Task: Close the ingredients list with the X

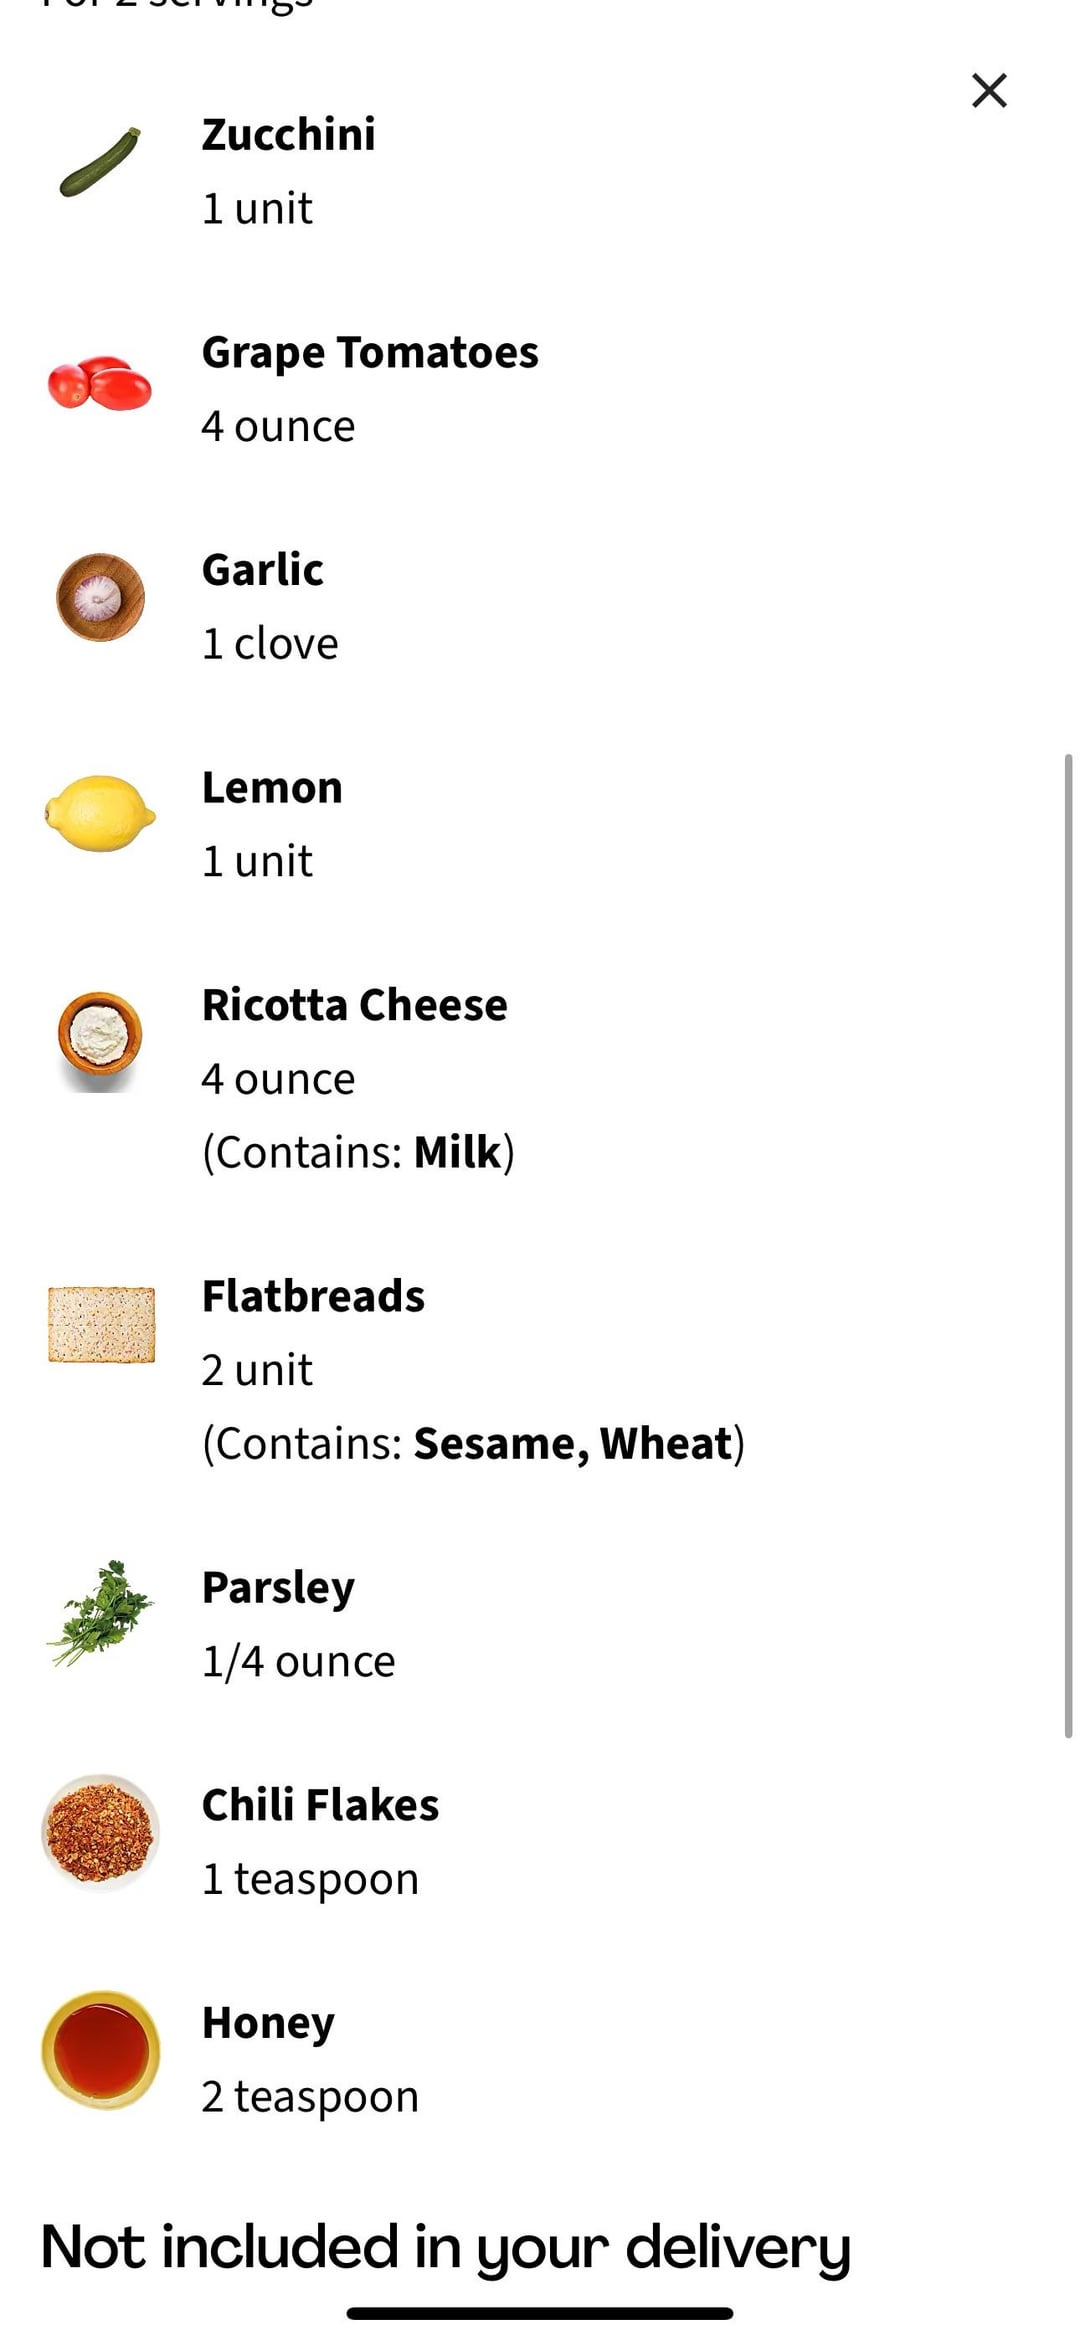Action: click(989, 90)
